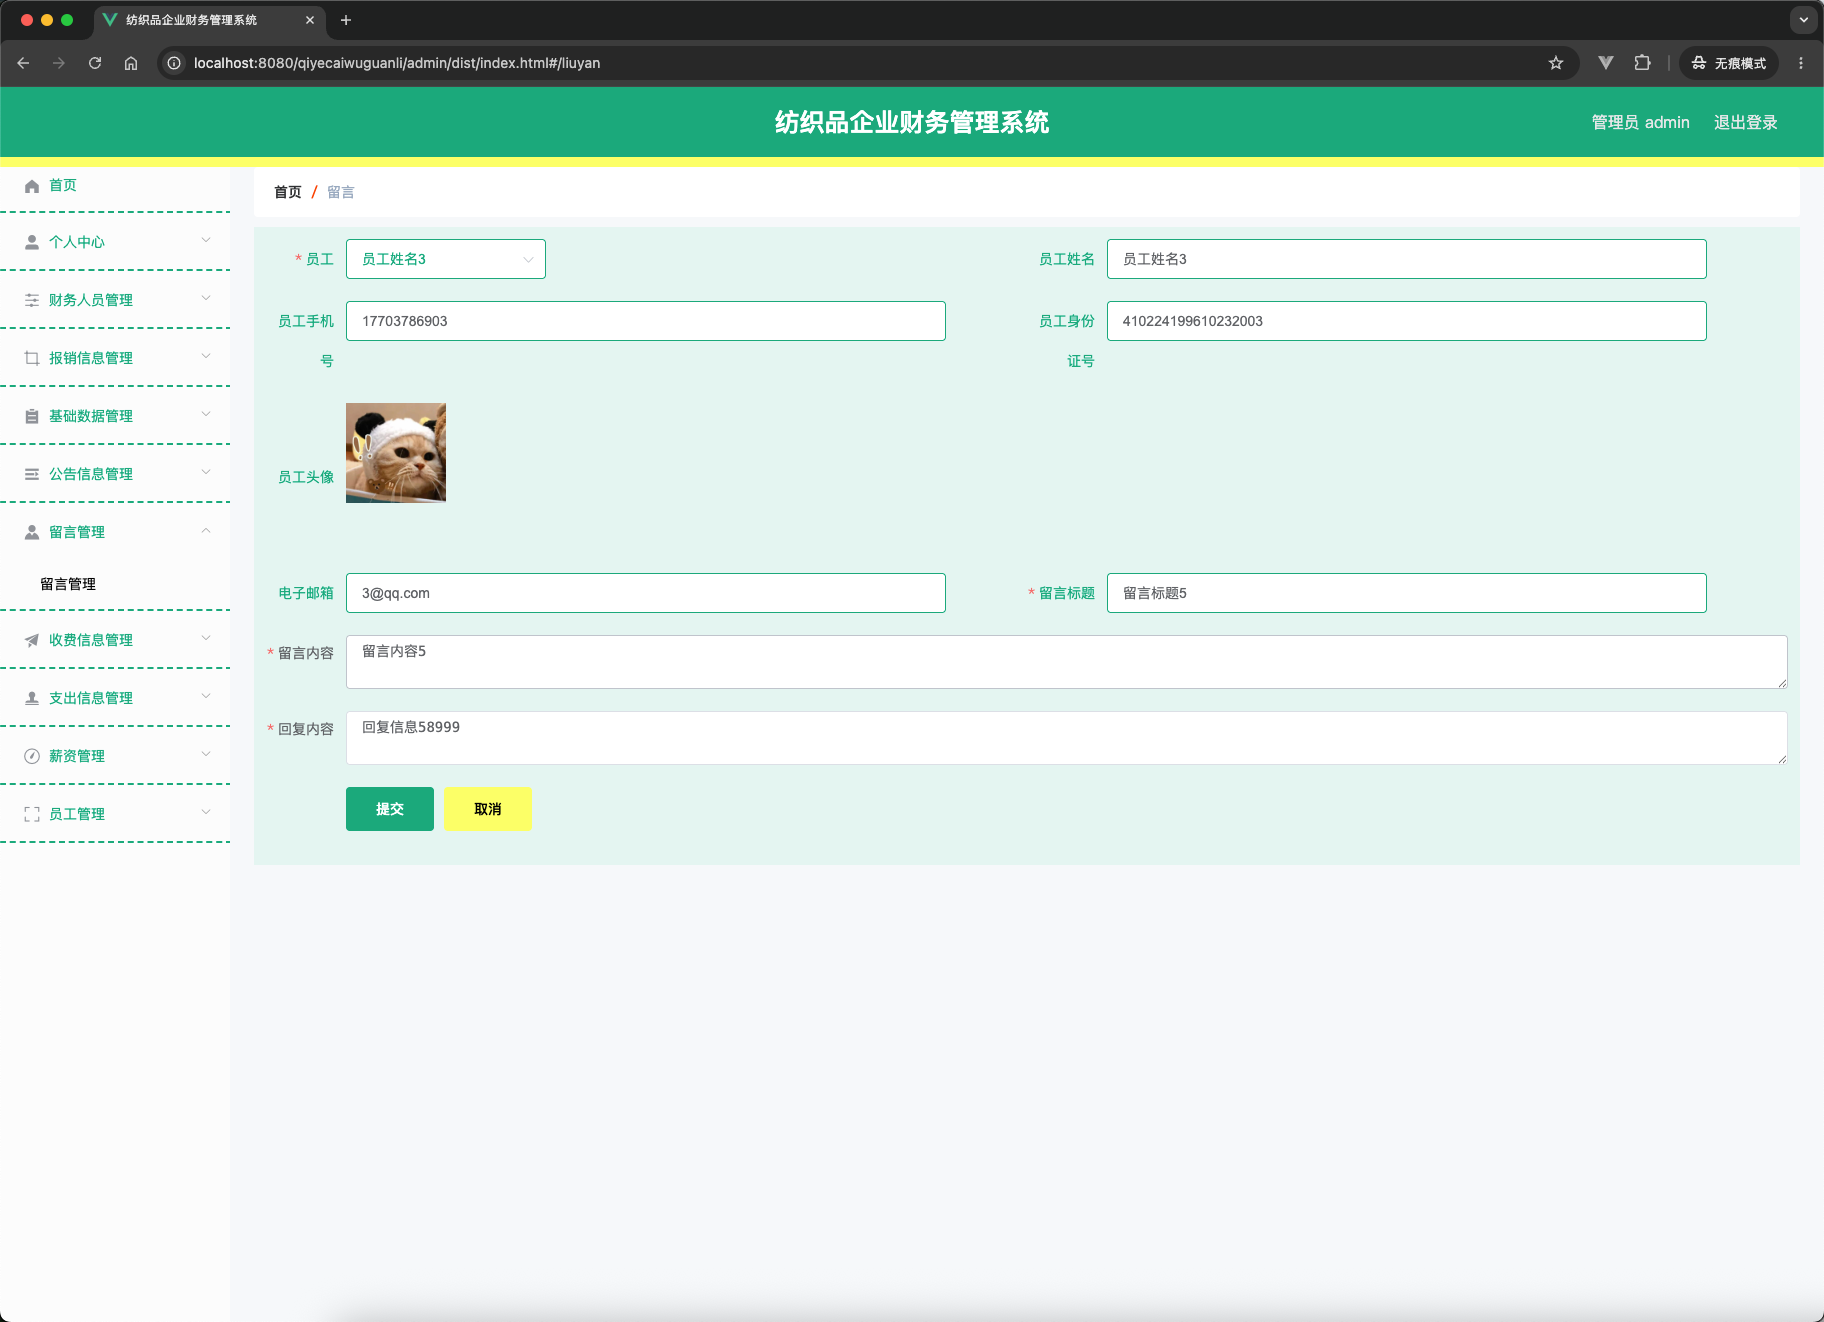This screenshot has width=1824, height=1322.
Task: Select the 留言管理 submenu entry
Action: [x=68, y=584]
